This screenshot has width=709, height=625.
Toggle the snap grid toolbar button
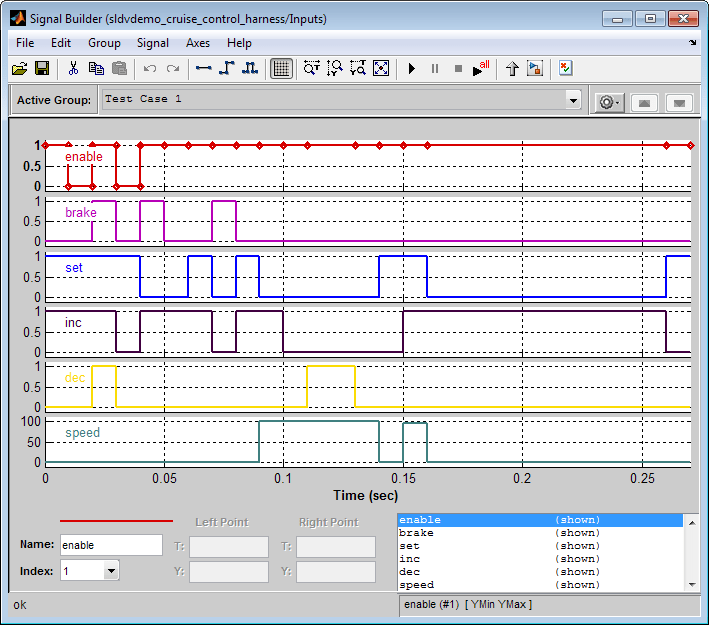click(281, 68)
